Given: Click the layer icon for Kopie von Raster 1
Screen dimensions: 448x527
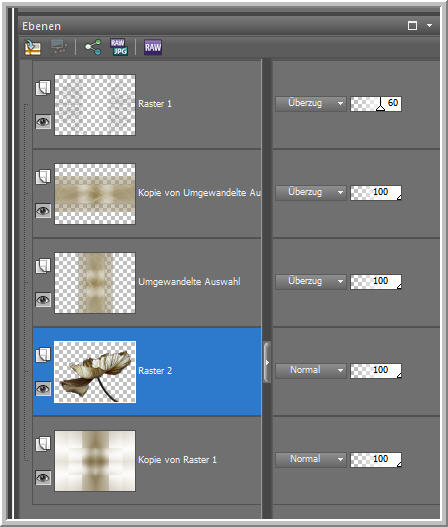Looking at the screenshot, I should 43,444.
